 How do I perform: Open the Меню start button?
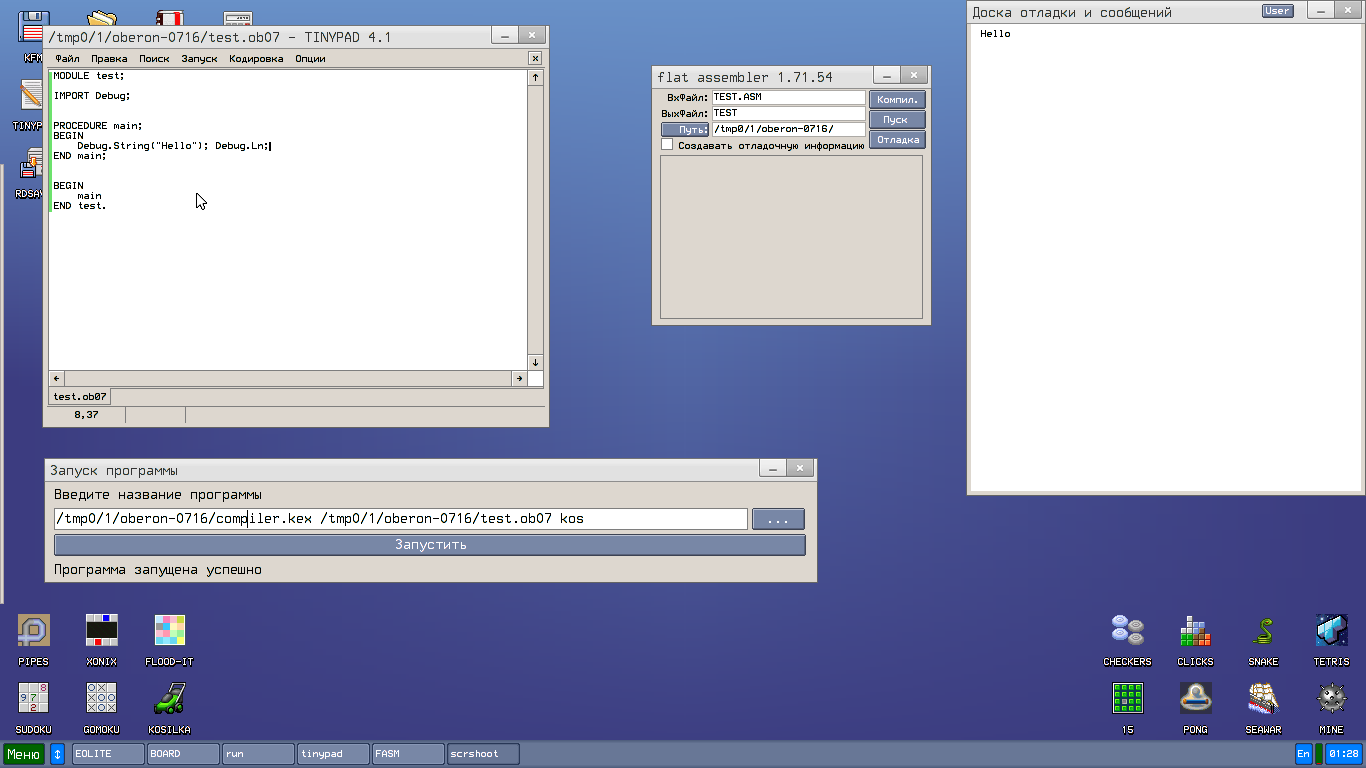coord(24,754)
